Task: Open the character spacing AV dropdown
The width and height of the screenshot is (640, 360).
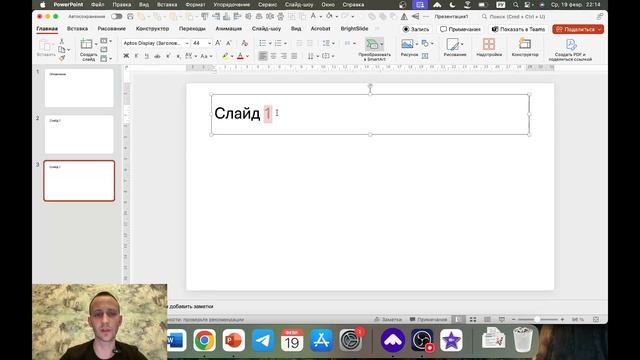Action: [196, 56]
